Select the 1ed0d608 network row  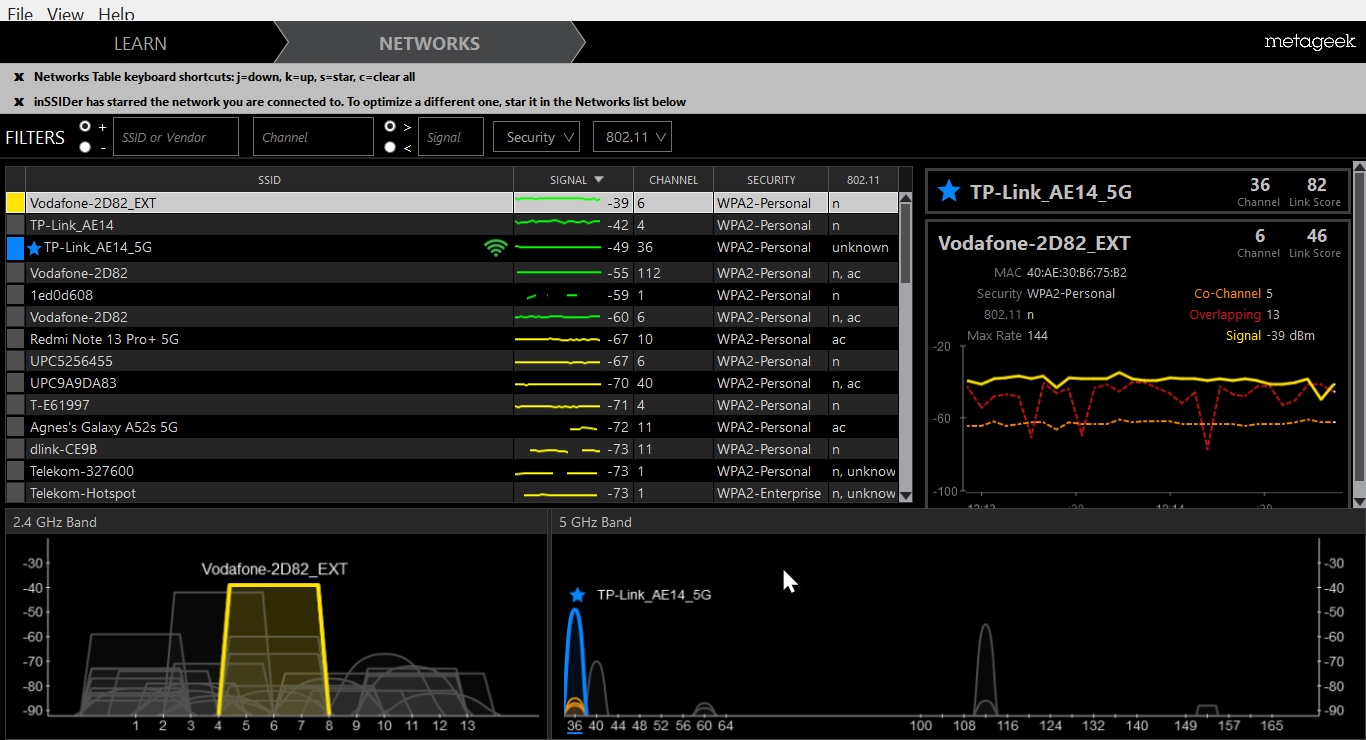coord(452,295)
